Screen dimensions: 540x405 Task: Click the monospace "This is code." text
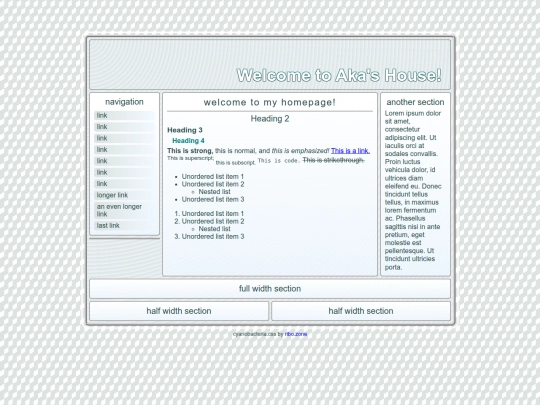tap(279, 160)
